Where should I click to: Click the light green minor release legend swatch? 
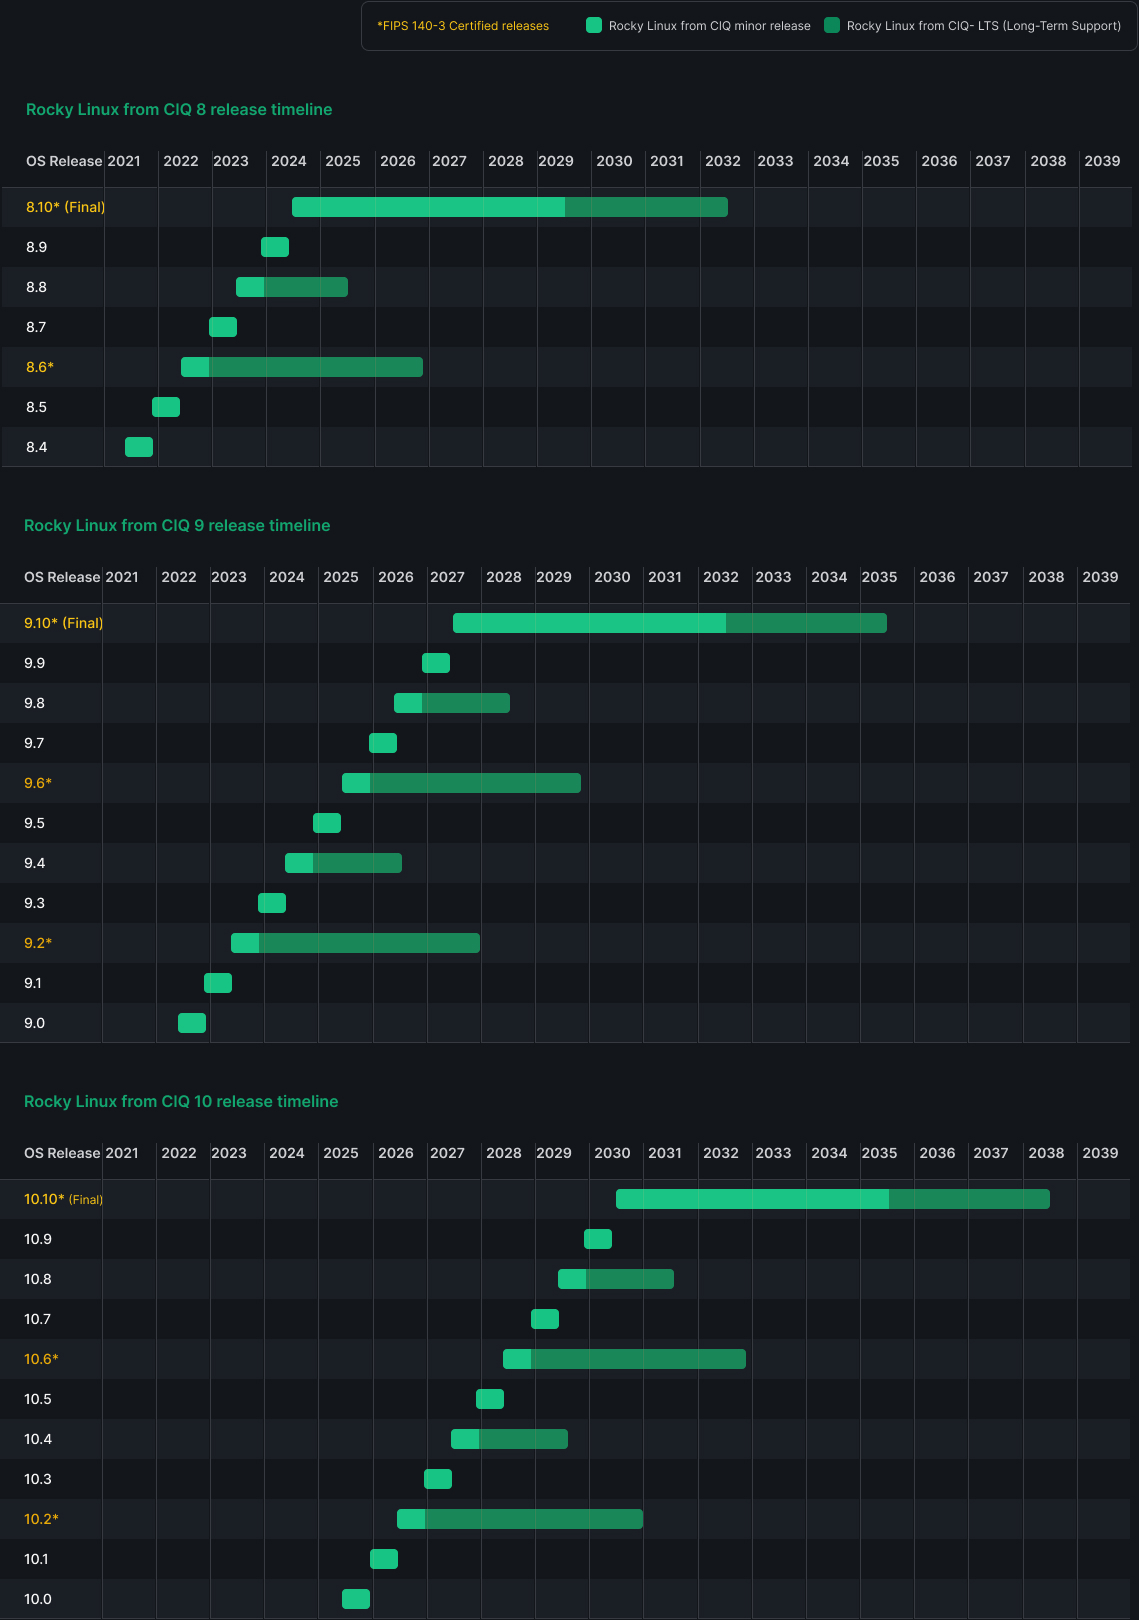[594, 26]
